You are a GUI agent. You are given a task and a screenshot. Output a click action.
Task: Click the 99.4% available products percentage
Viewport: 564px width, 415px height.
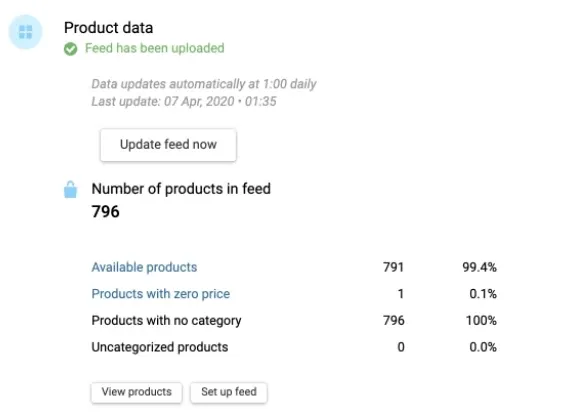479,267
